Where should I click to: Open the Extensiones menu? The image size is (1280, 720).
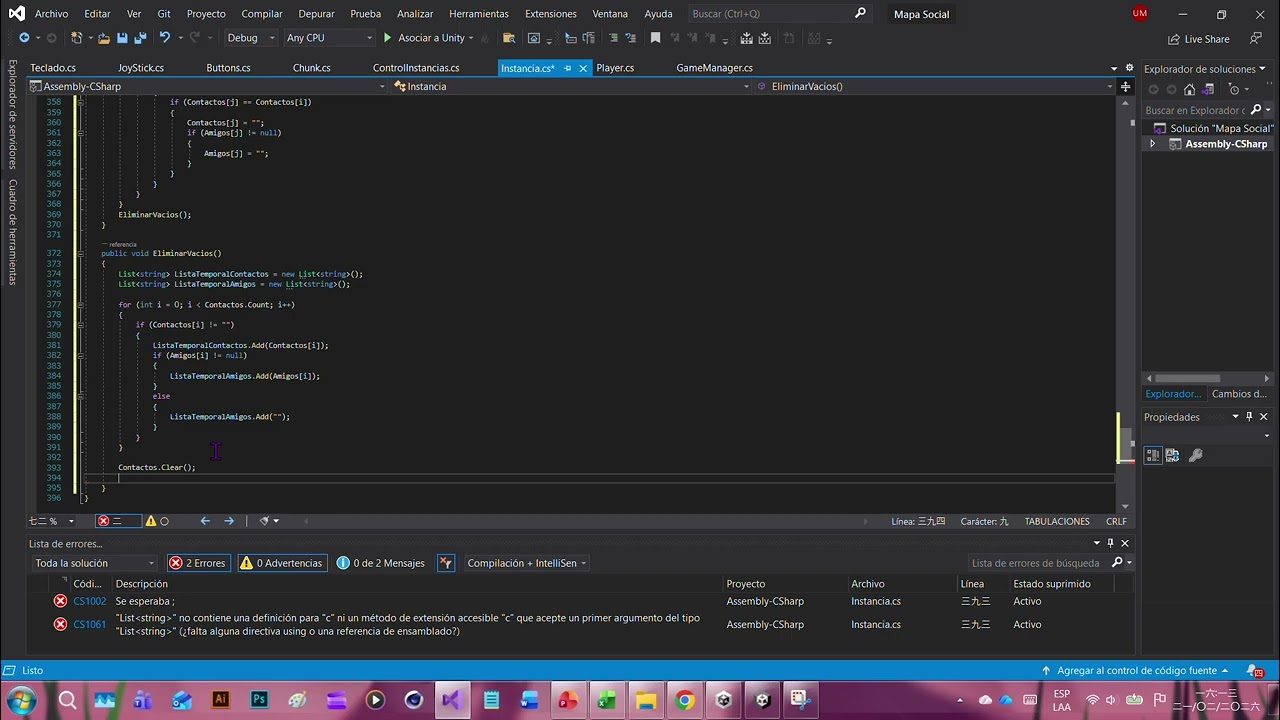(551, 14)
